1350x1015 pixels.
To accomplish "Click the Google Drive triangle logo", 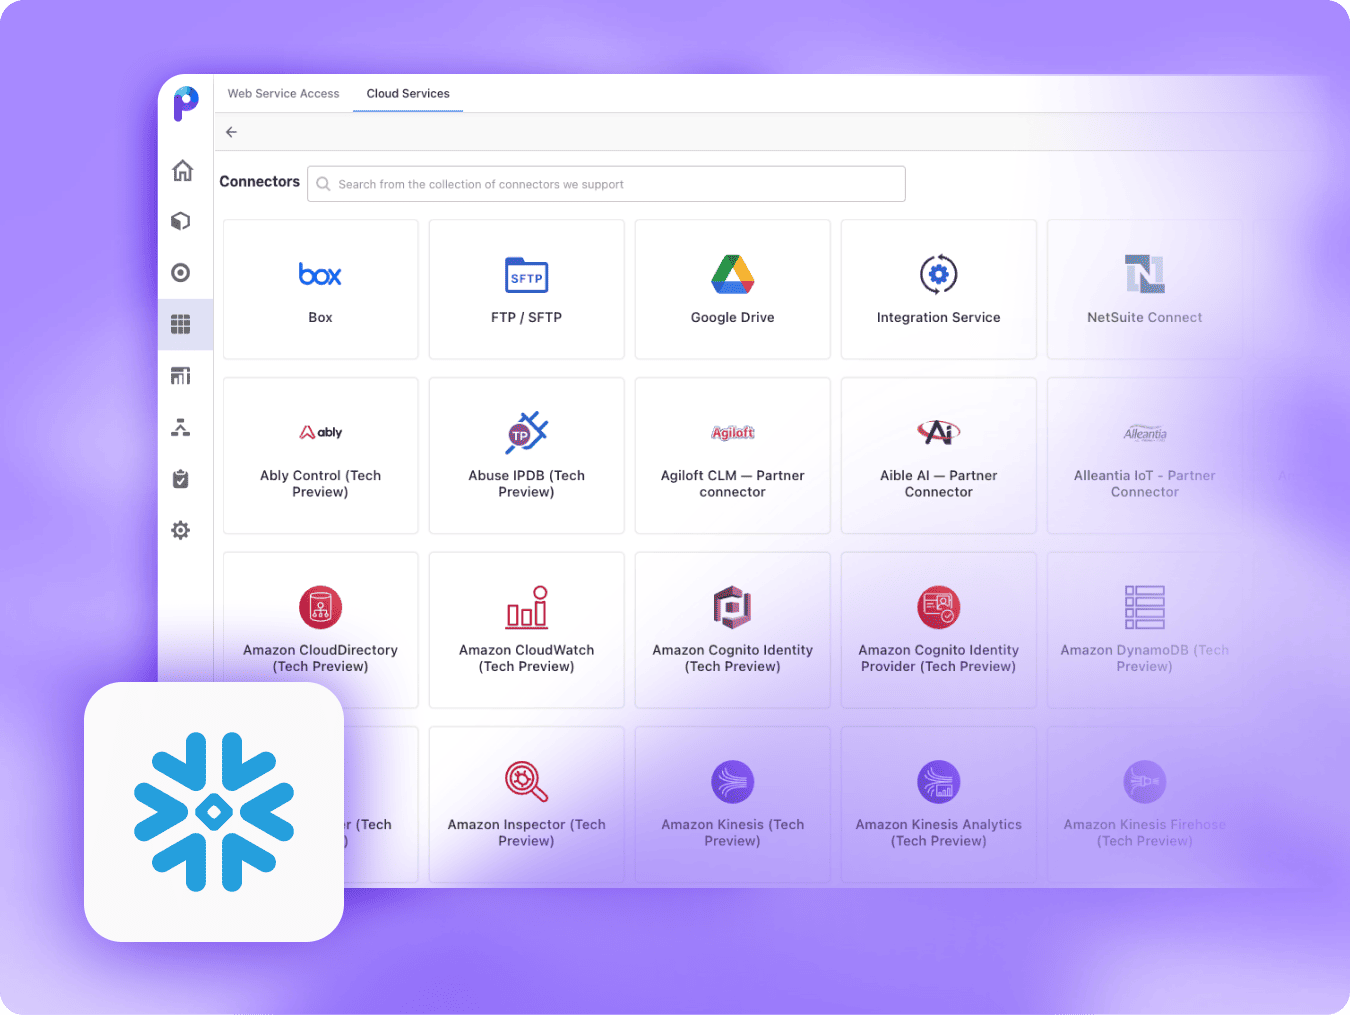I will (x=733, y=274).
